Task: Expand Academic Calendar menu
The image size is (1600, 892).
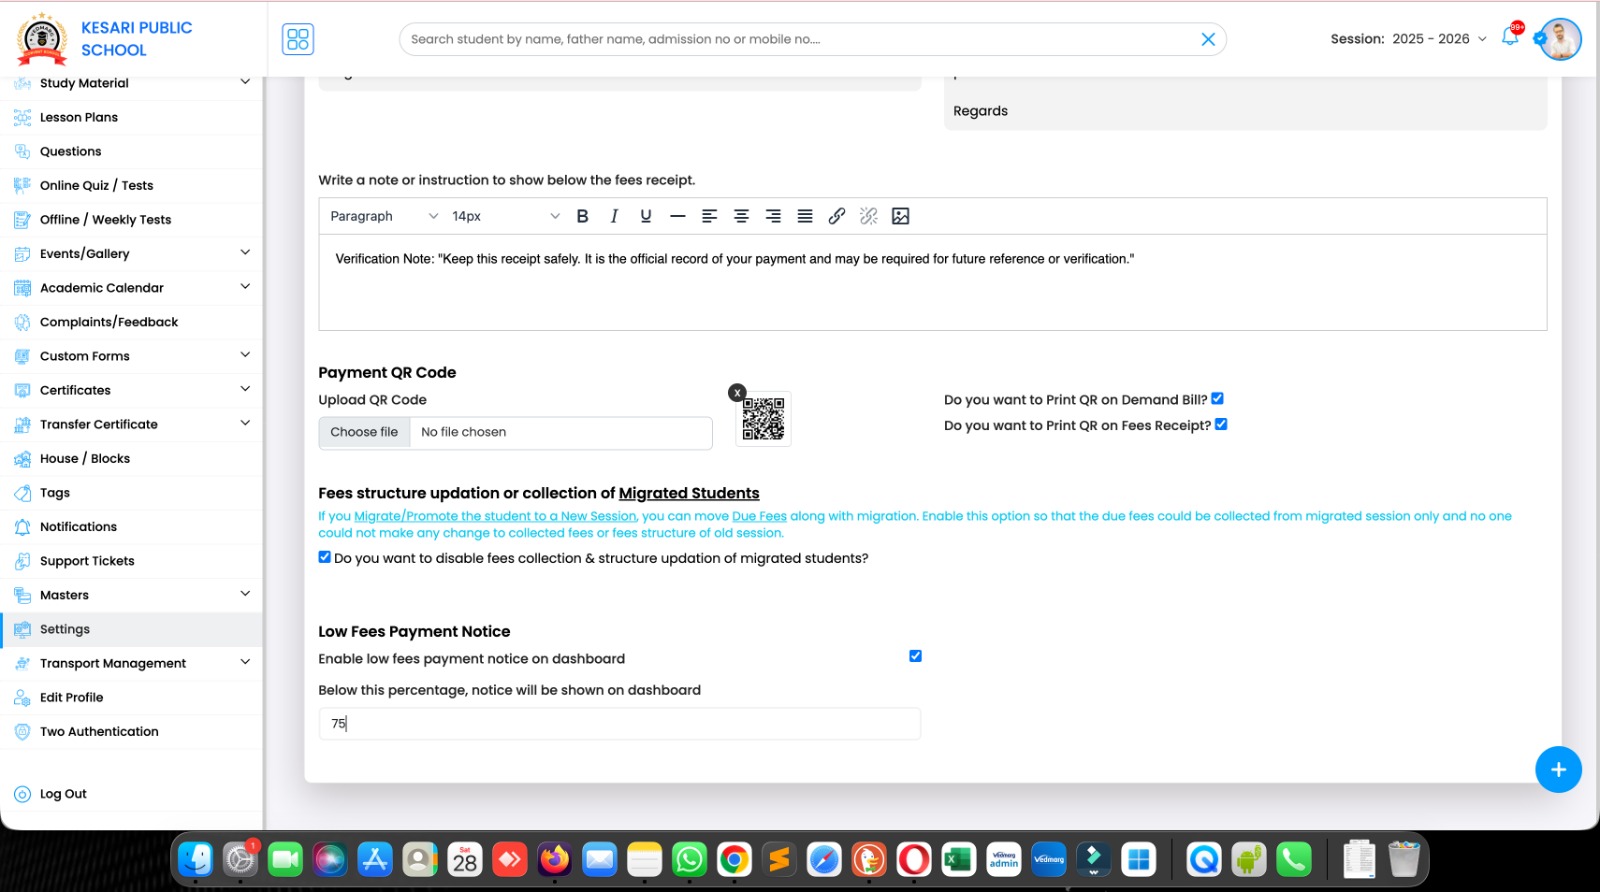Action: (x=132, y=287)
